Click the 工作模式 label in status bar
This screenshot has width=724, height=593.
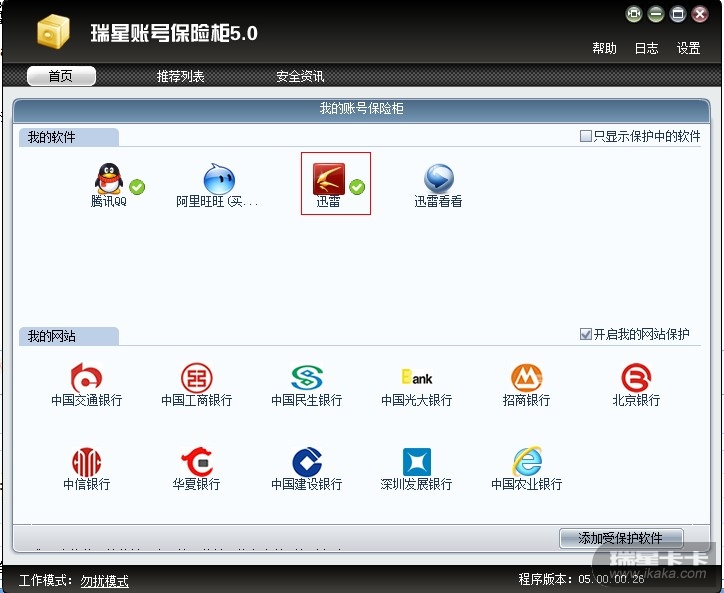click(45, 580)
